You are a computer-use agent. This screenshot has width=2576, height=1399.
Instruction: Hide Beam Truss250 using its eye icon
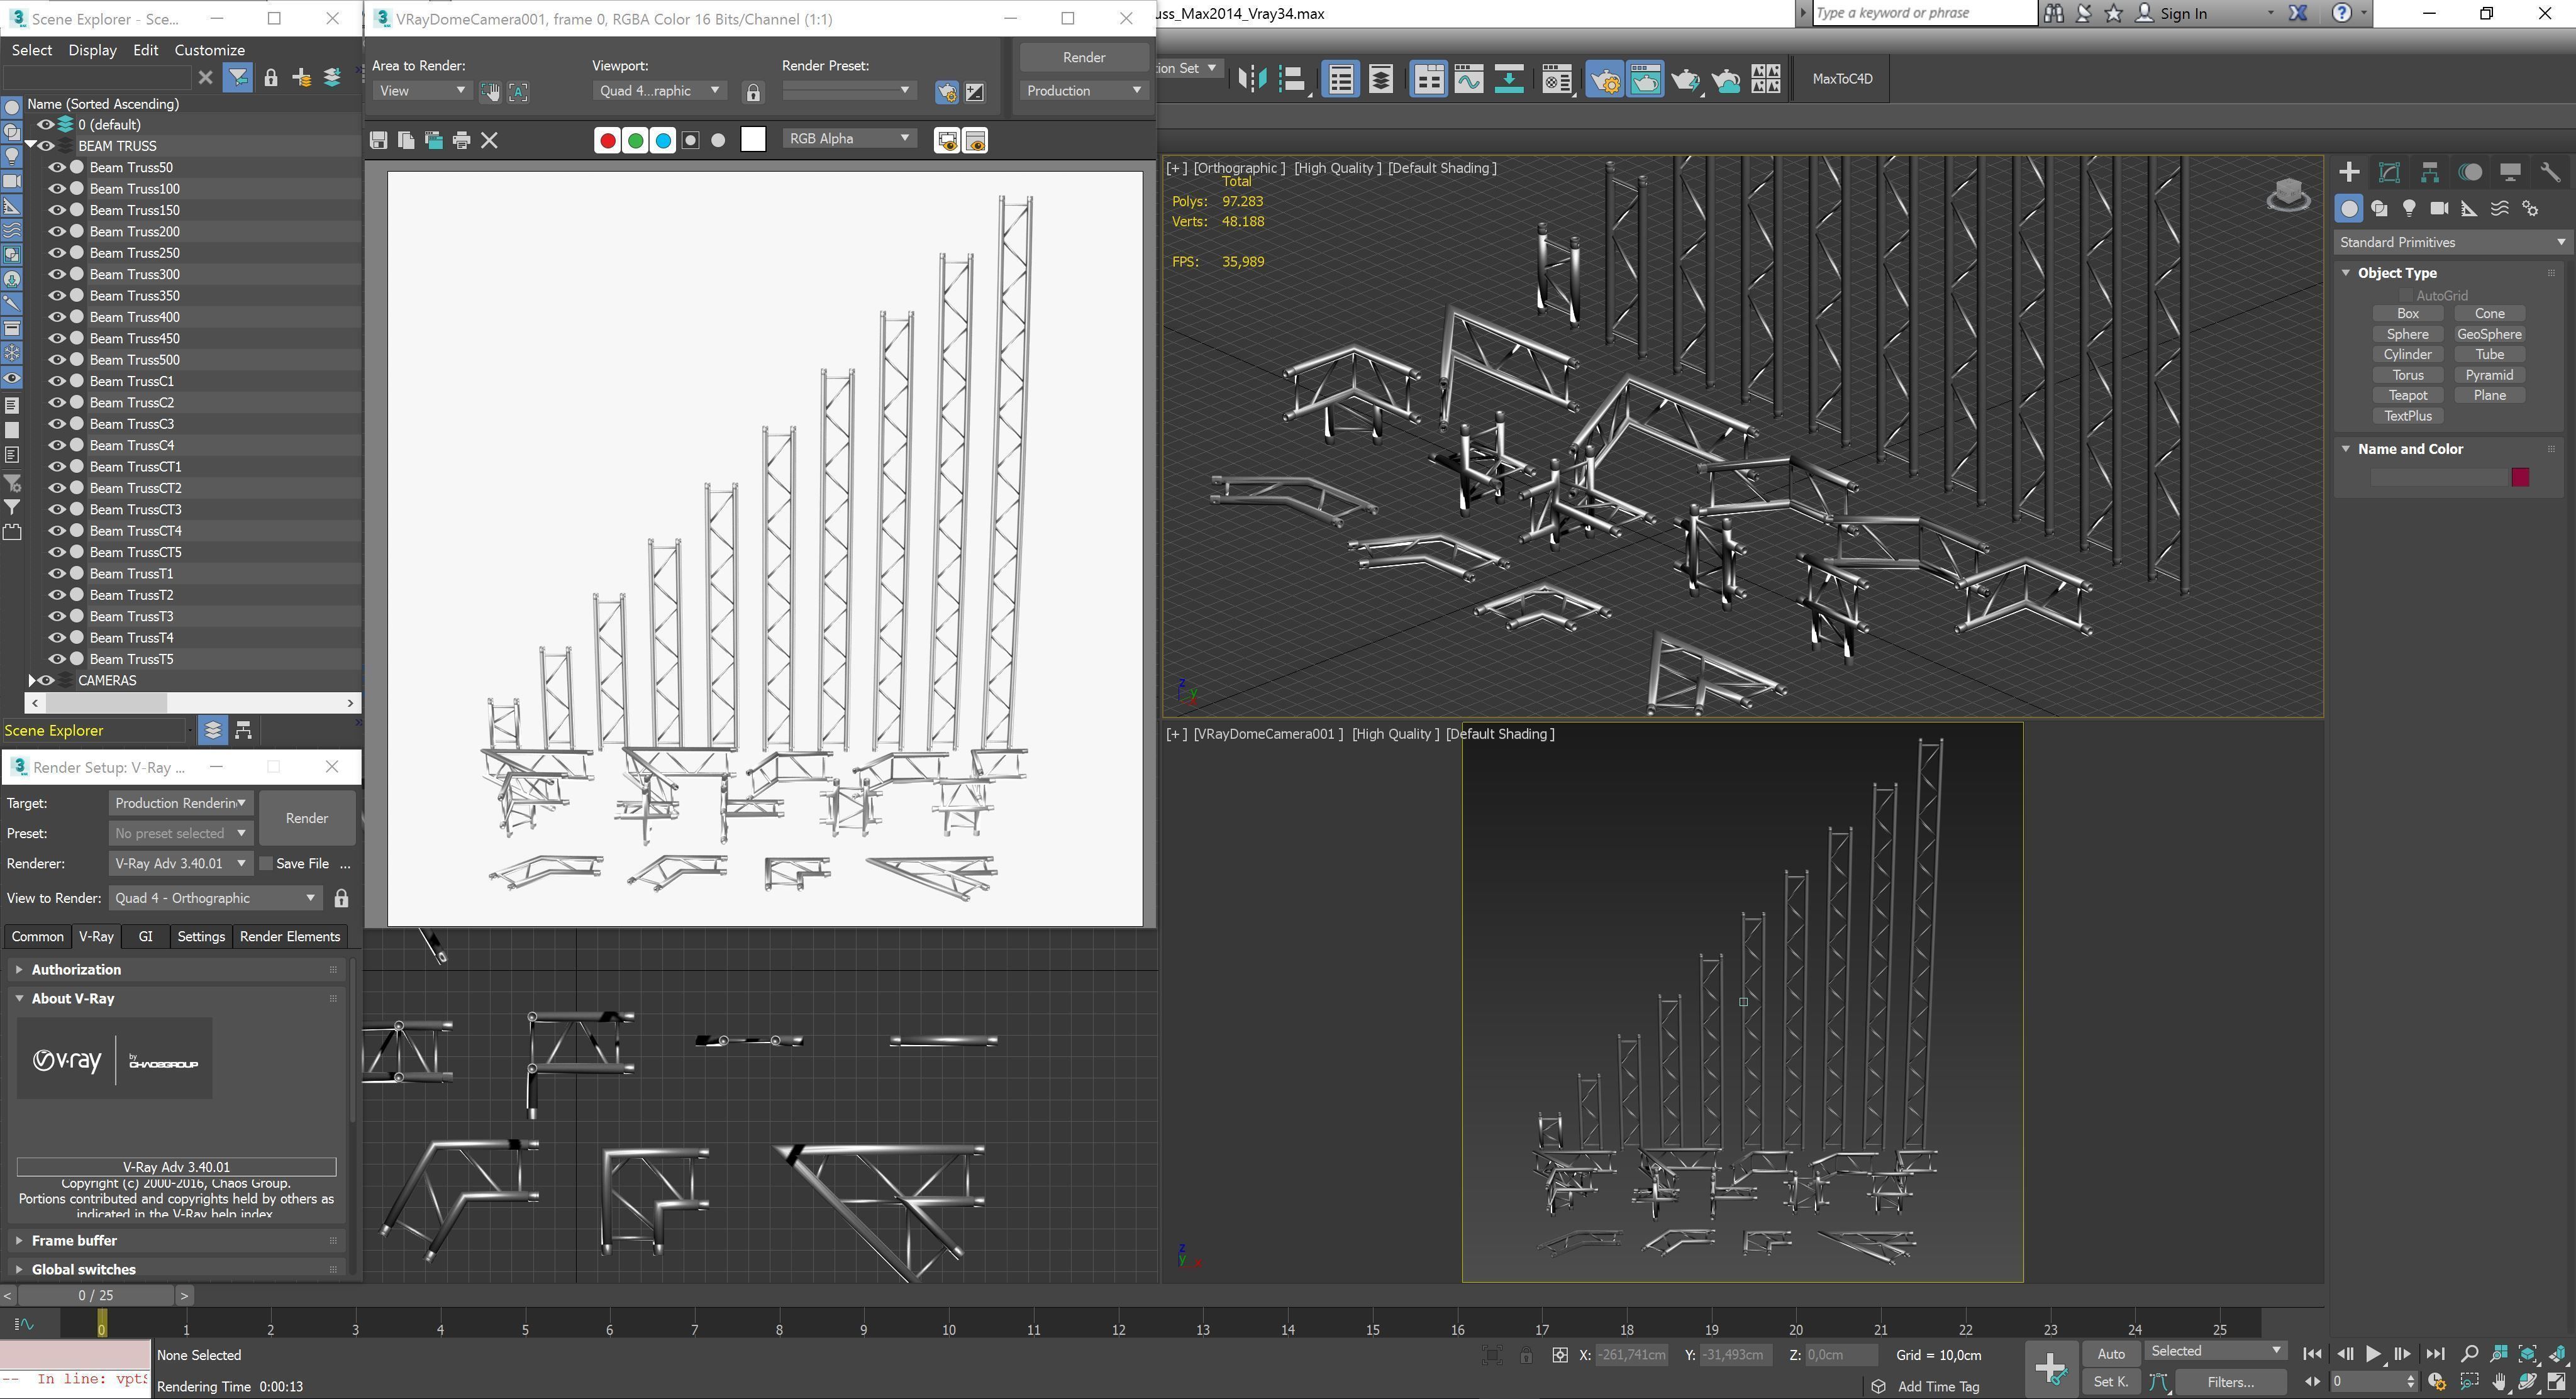pos(57,253)
